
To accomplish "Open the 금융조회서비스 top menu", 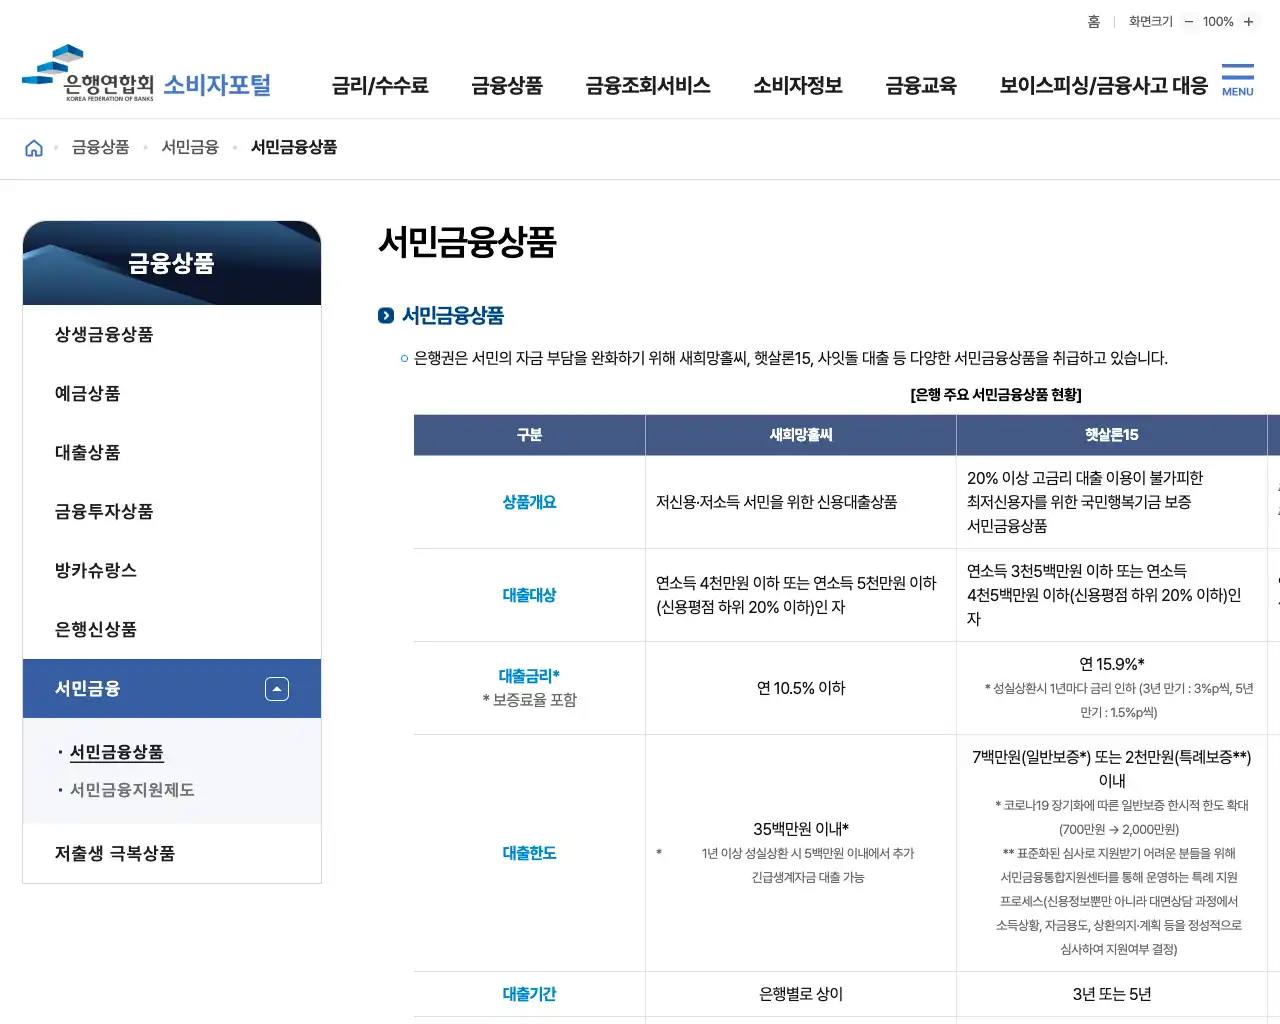I will pyautogui.click(x=648, y=86).
